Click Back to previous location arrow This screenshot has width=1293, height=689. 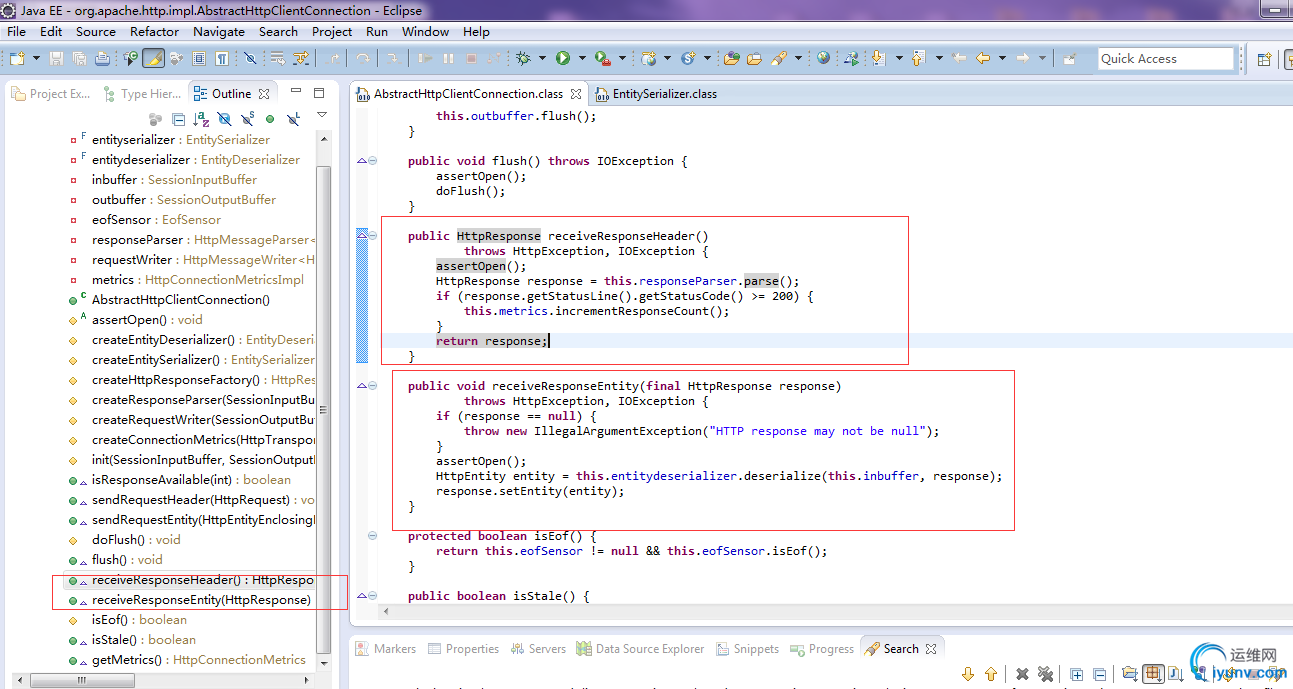click(983, 58)
